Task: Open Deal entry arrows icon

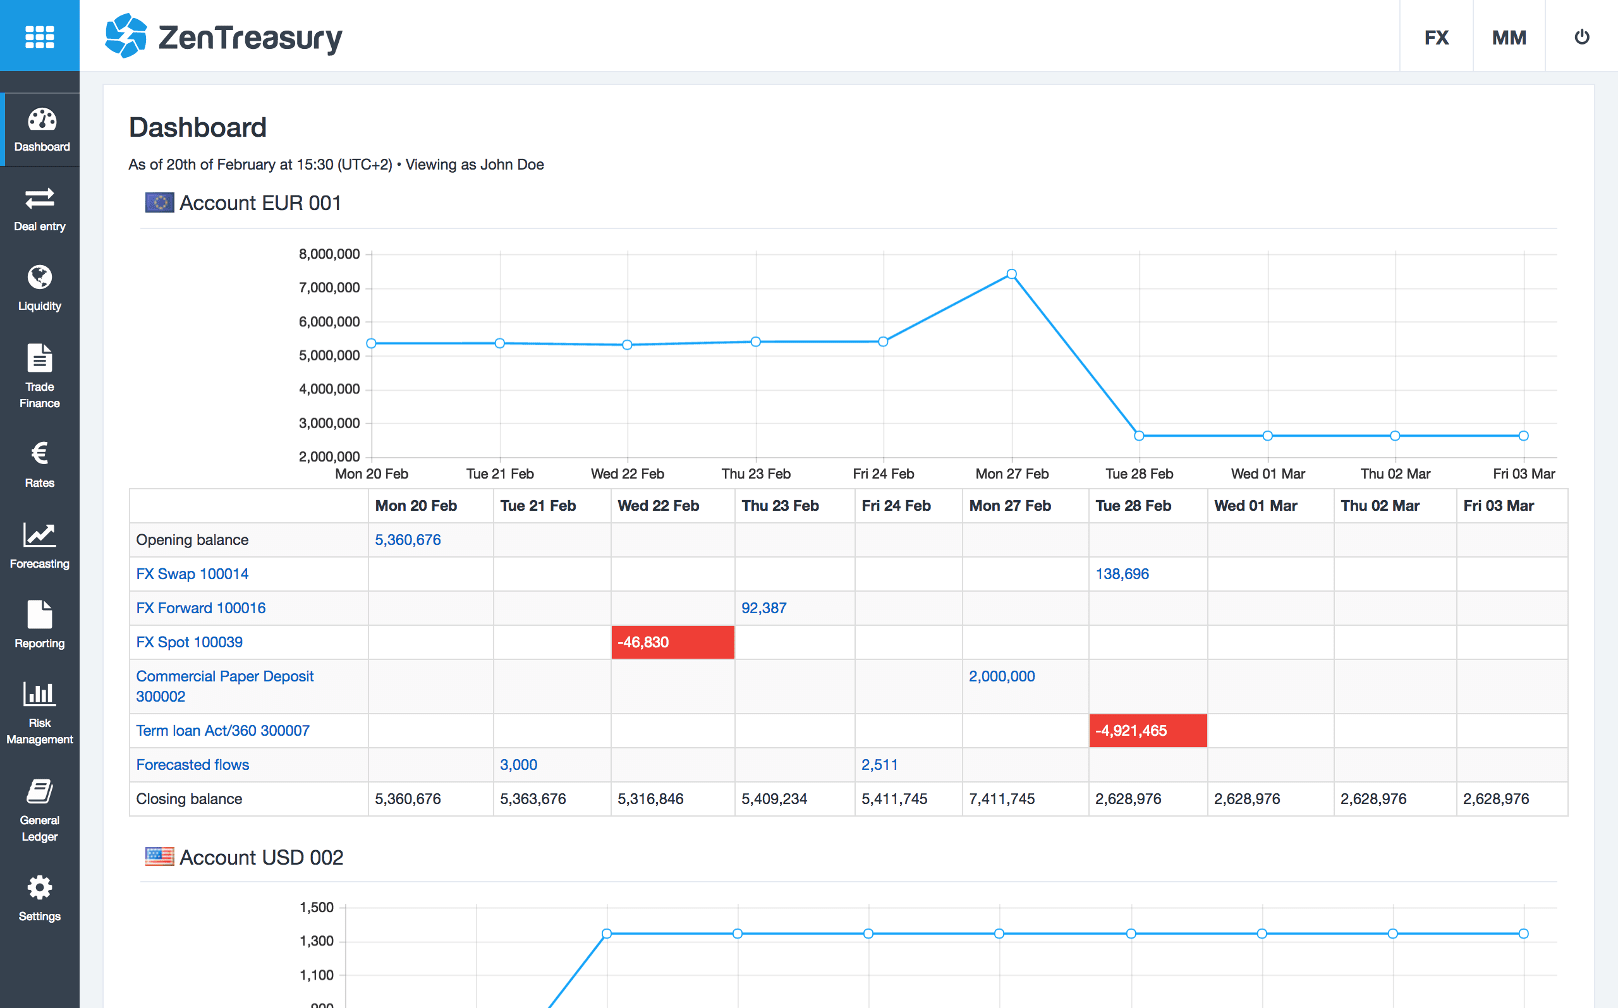Action: point(40,198)
